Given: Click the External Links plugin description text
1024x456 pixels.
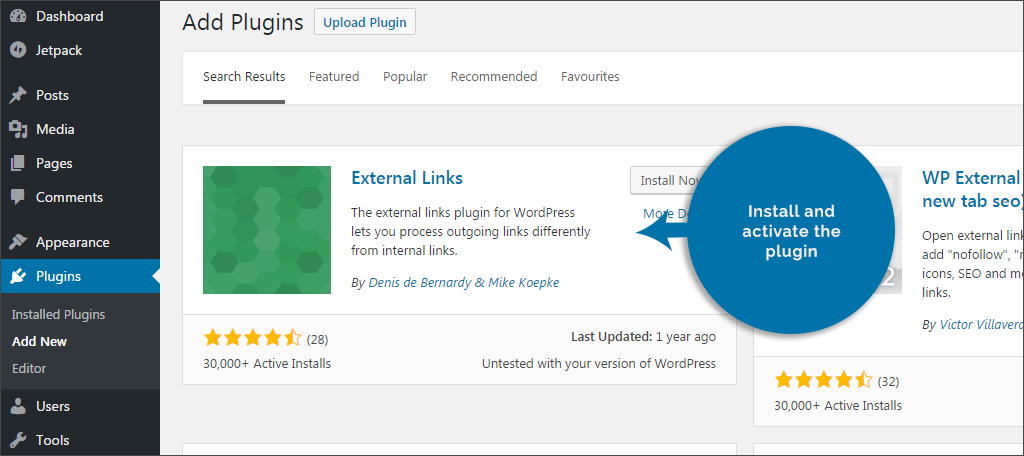Looking at the screenshot, I should coord(471,232).
